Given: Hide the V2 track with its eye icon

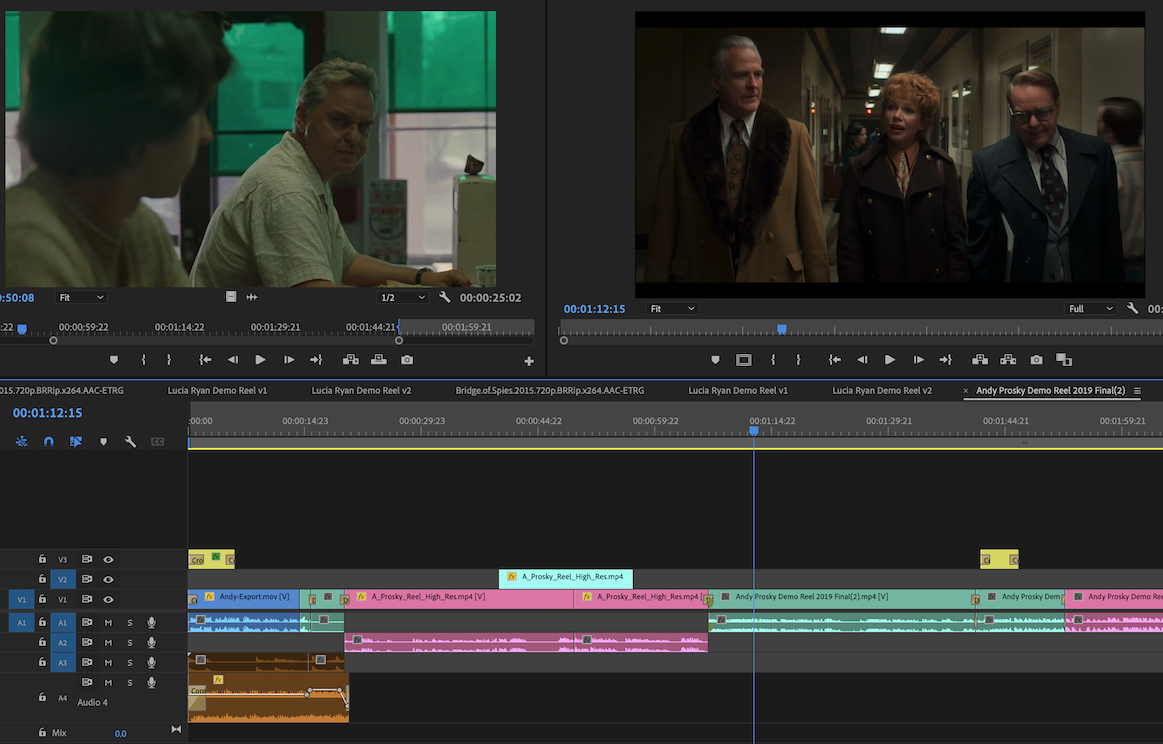Looking at the screenshot, I should click(107, 579).
